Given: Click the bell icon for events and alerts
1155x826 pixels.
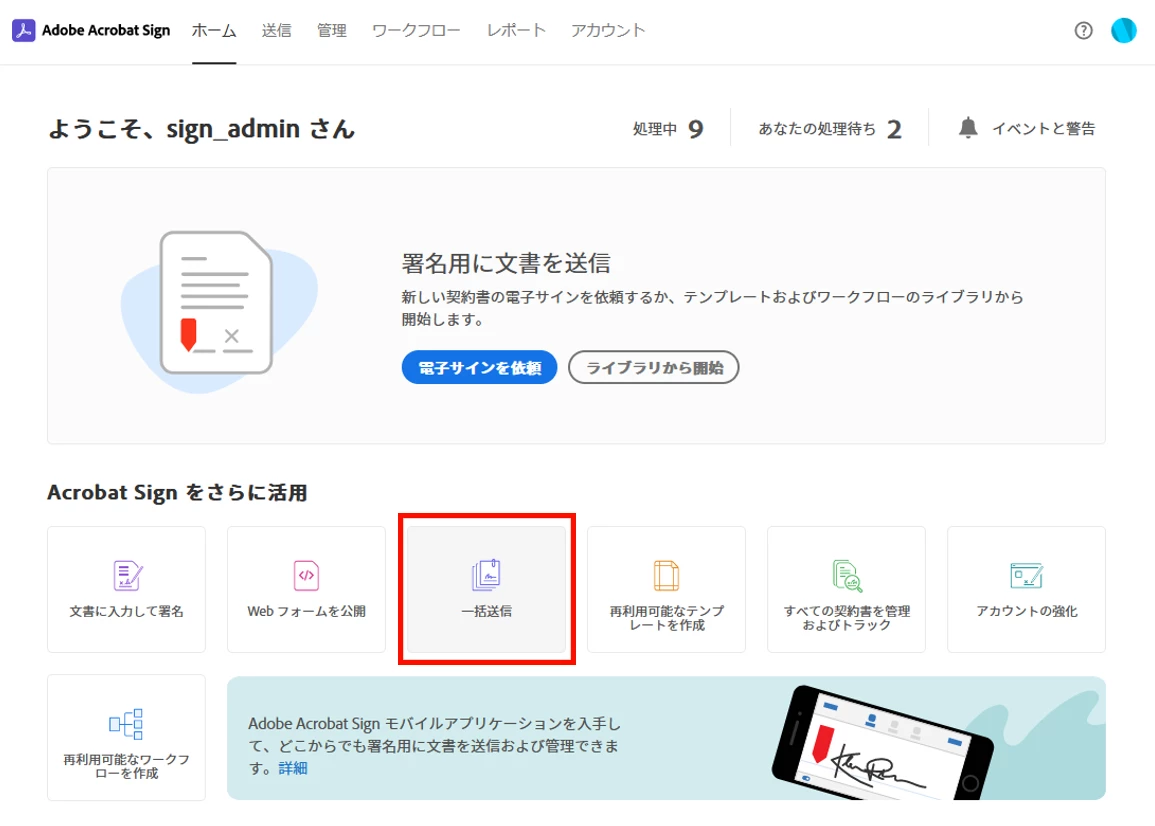Looking at the screenshot, I should click(968, 128).
